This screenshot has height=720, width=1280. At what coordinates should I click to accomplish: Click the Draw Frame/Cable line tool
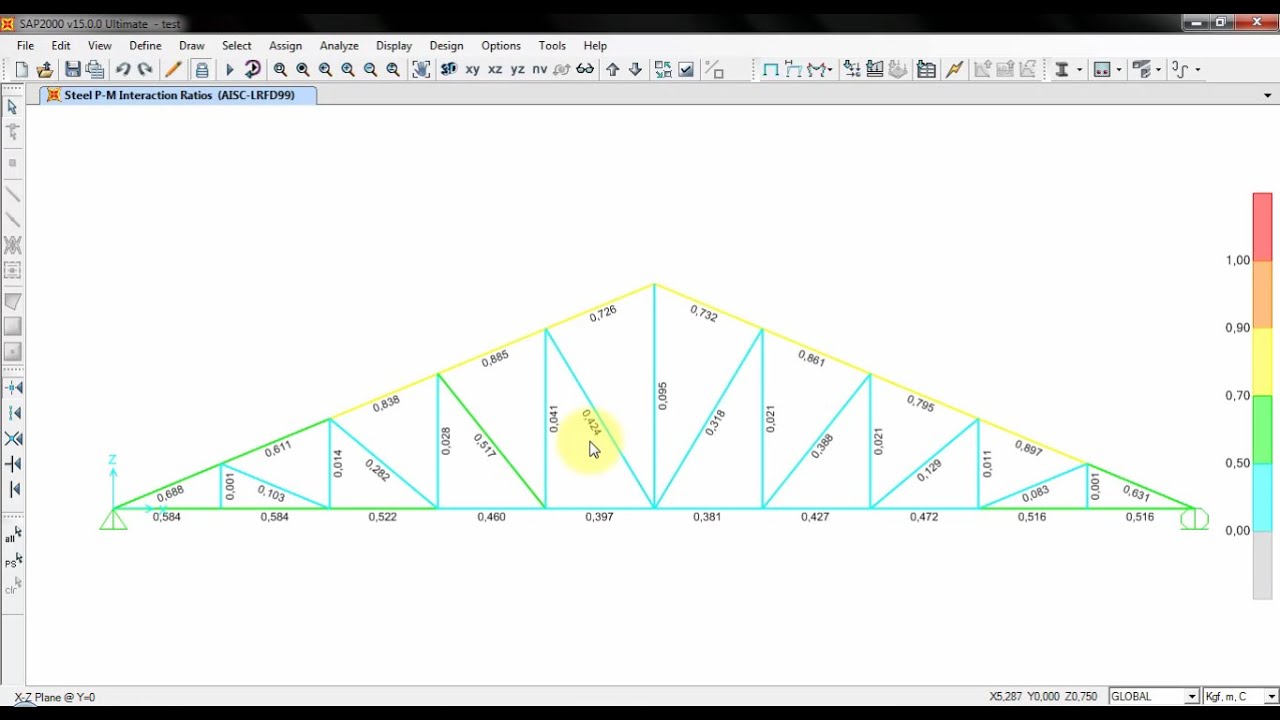[x=13, y=194]
